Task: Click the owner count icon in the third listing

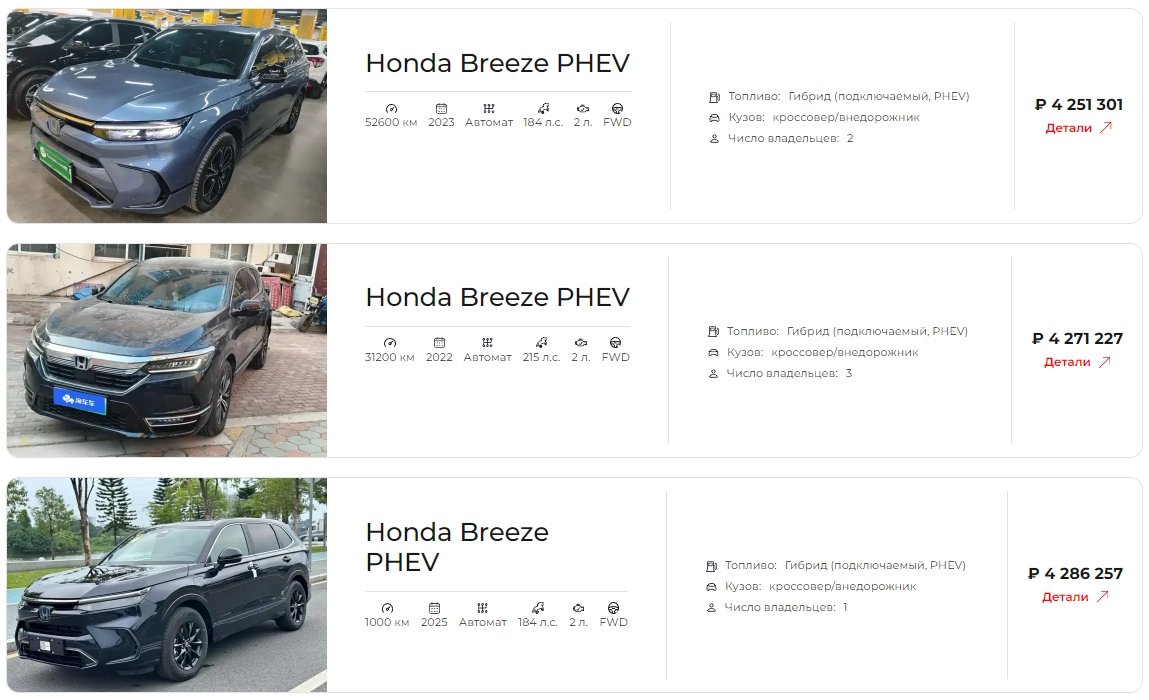Action: (711, 608)
